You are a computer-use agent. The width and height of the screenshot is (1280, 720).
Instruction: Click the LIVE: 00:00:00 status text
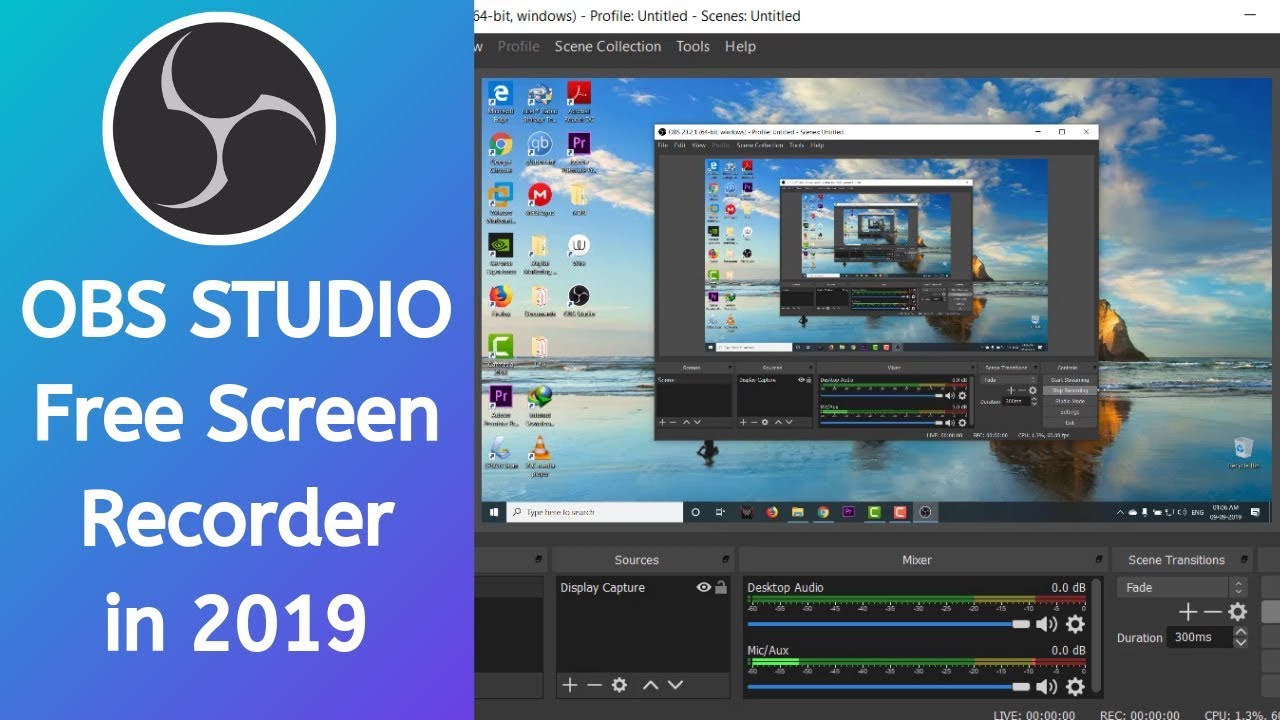click(1034, 715)
